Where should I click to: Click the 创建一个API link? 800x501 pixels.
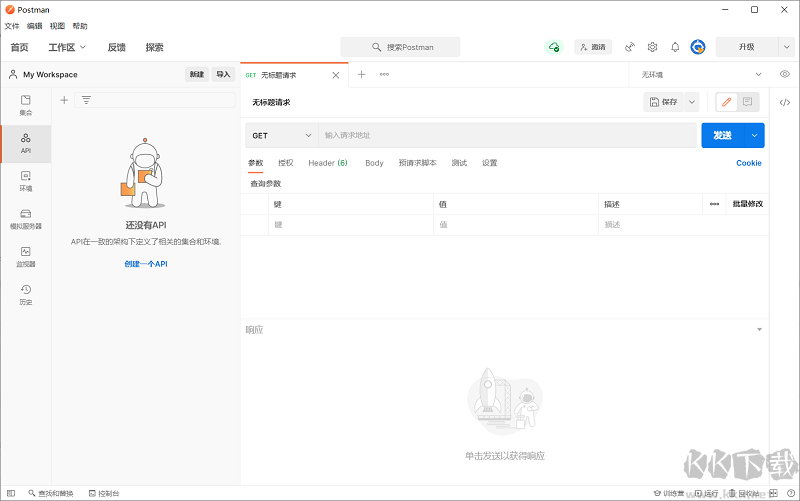(146, 264)
